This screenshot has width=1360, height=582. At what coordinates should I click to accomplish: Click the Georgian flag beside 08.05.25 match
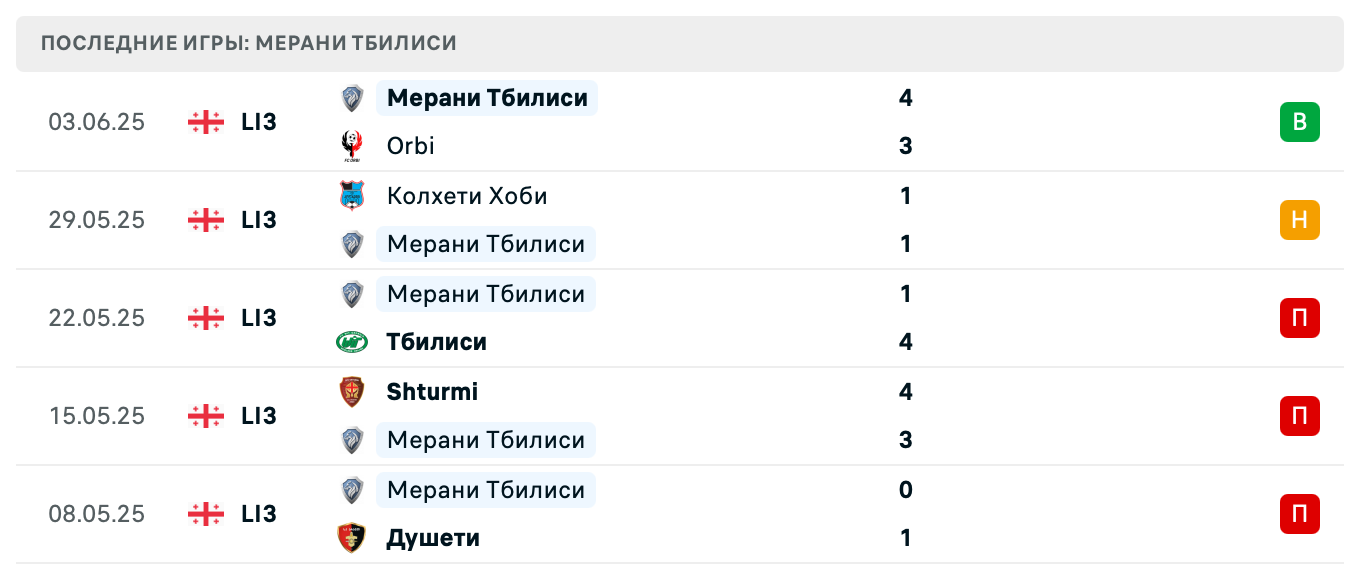204,514
